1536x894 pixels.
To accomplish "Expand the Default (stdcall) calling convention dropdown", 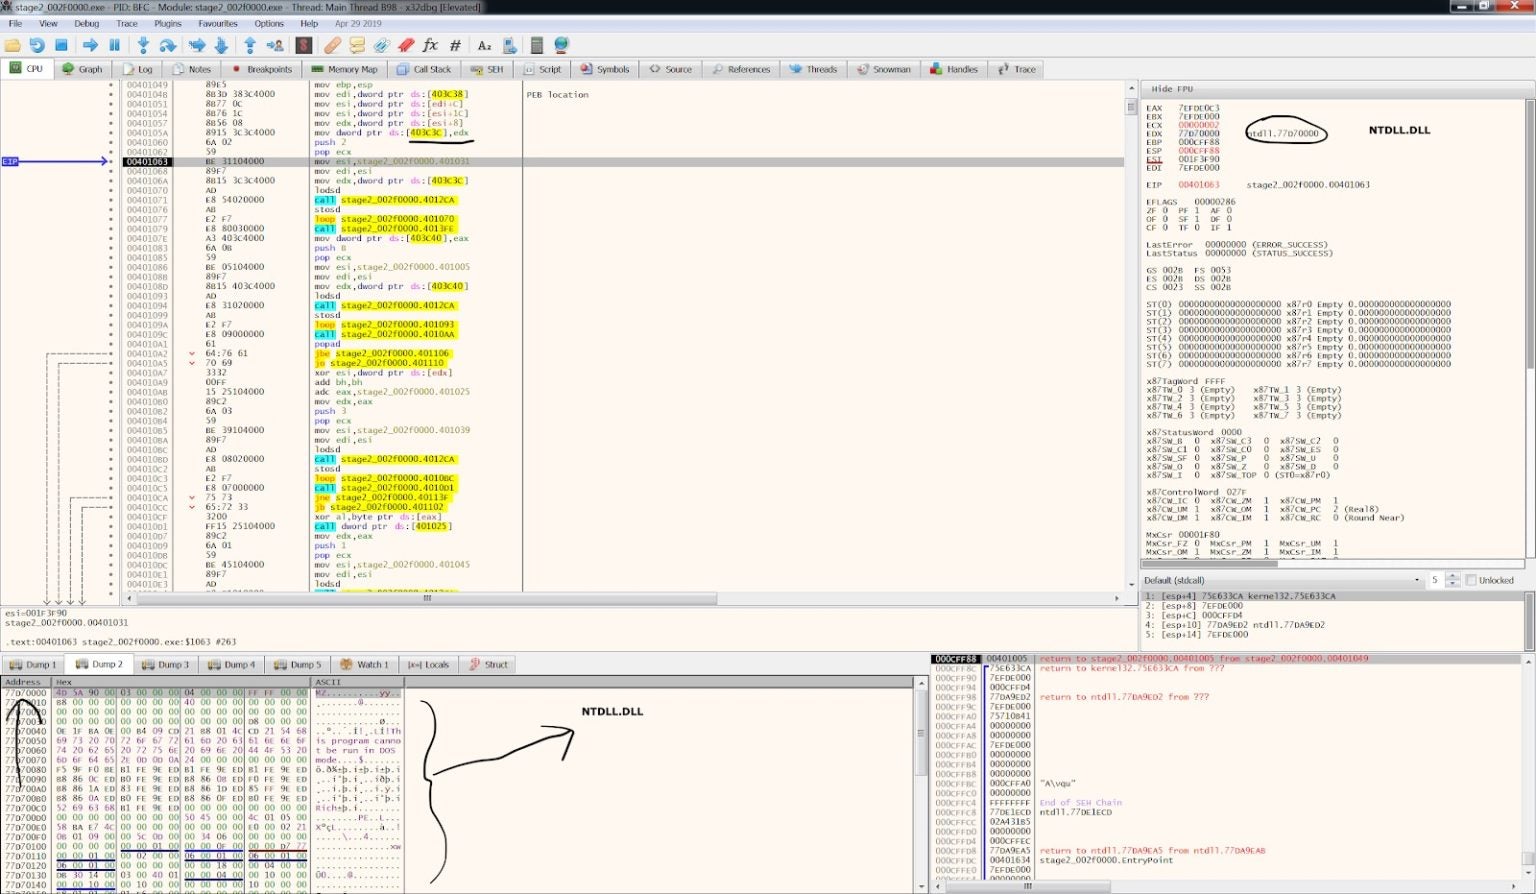I will click(x=1282, y=580).
